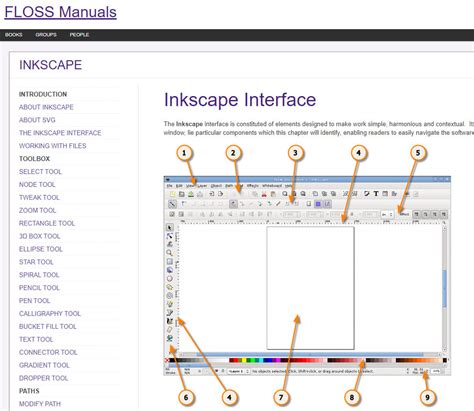The height and width of the screenshot is (411, 474).
Task: Click the Save document icon in toolbar
Action: tap(191, 194)
